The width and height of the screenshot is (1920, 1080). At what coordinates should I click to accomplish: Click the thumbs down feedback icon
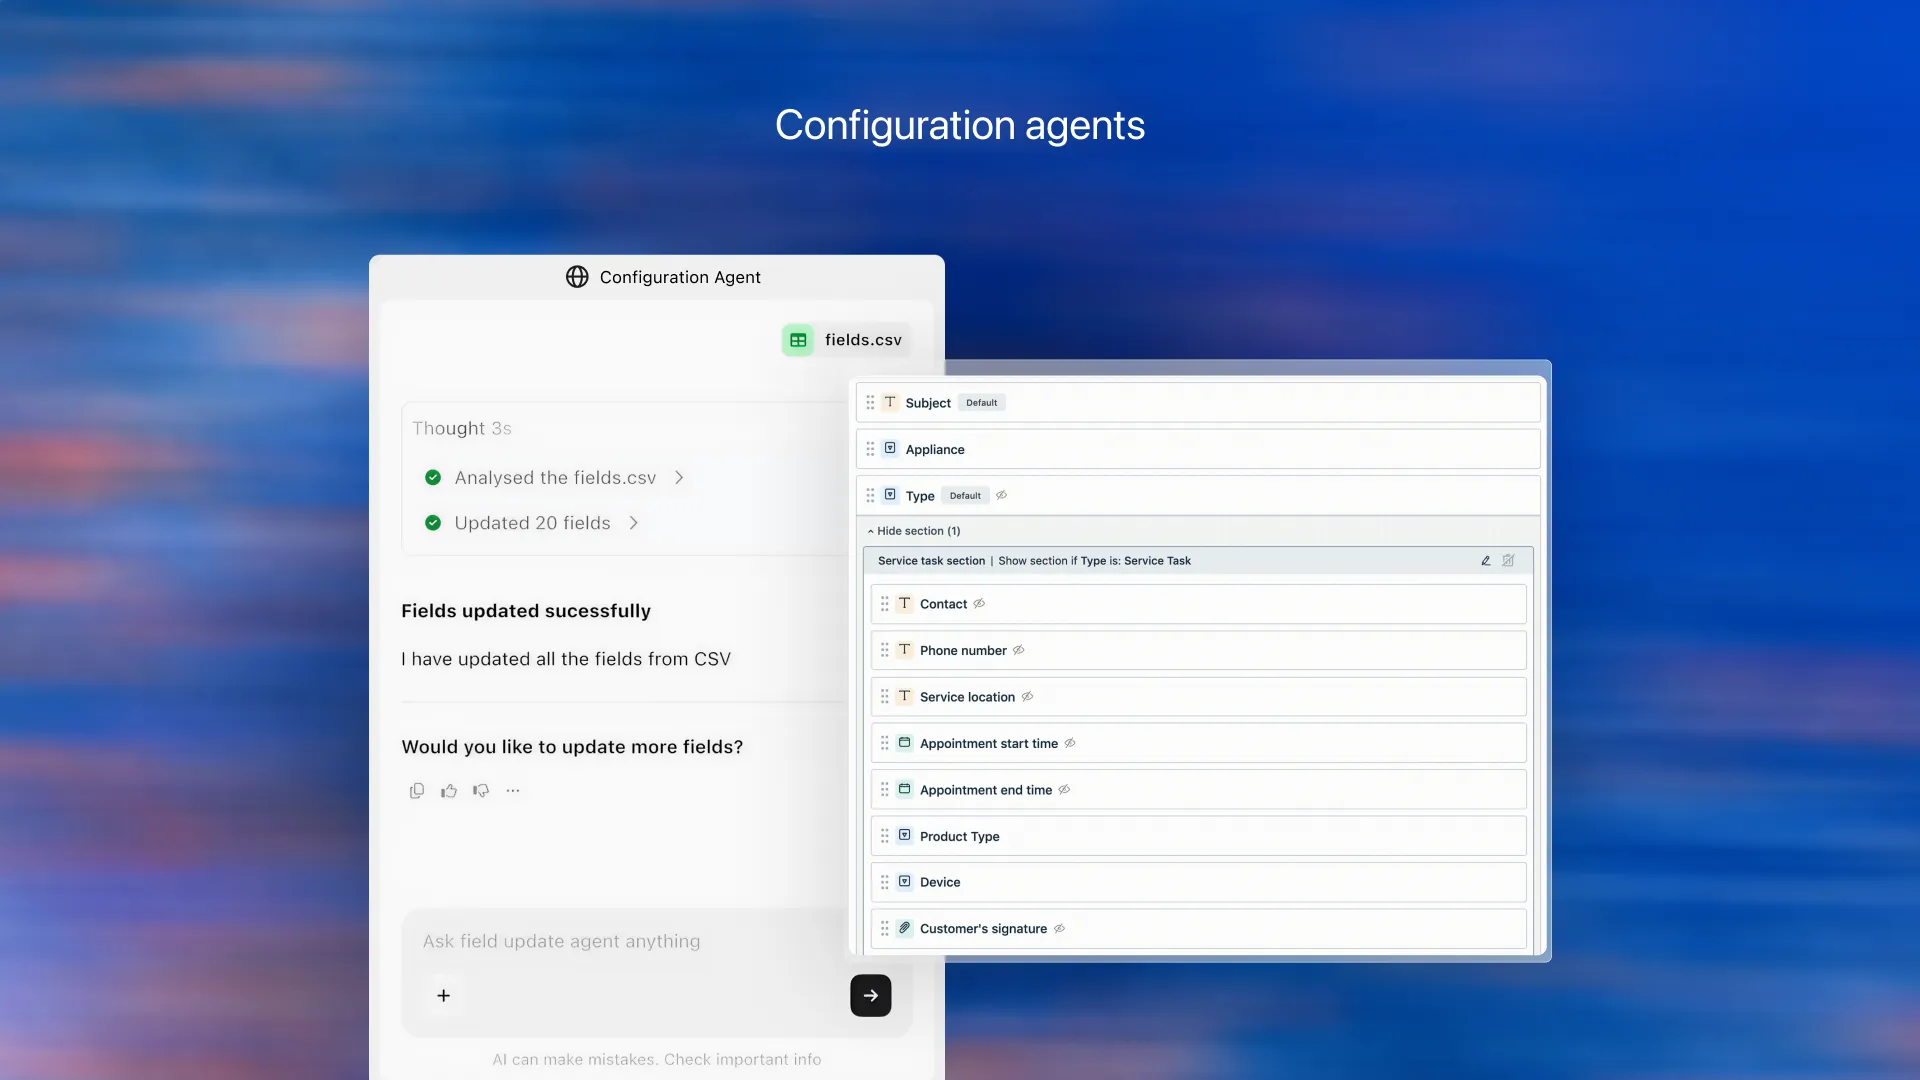click(481, 791)
